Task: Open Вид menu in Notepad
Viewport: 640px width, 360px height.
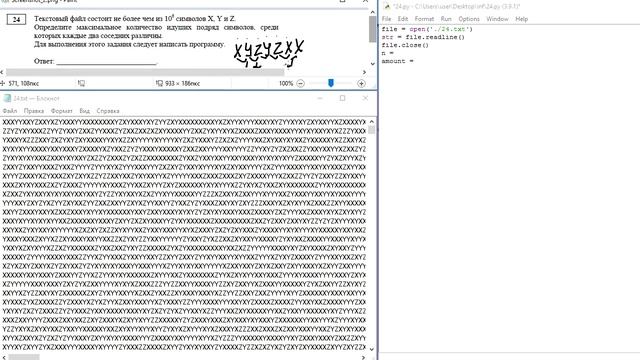Action: click(x=84, y=111)
